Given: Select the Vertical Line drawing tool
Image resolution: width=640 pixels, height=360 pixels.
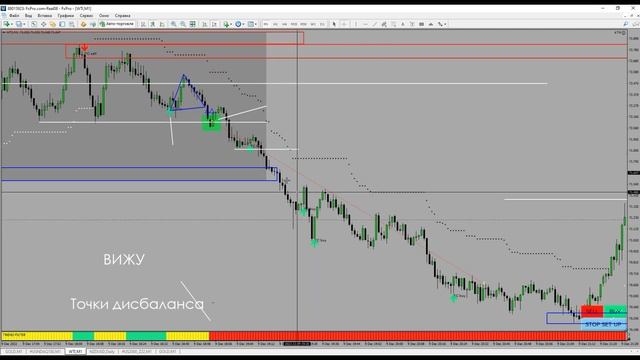Looking at the screenshot, I should click(x=356, y=24).
